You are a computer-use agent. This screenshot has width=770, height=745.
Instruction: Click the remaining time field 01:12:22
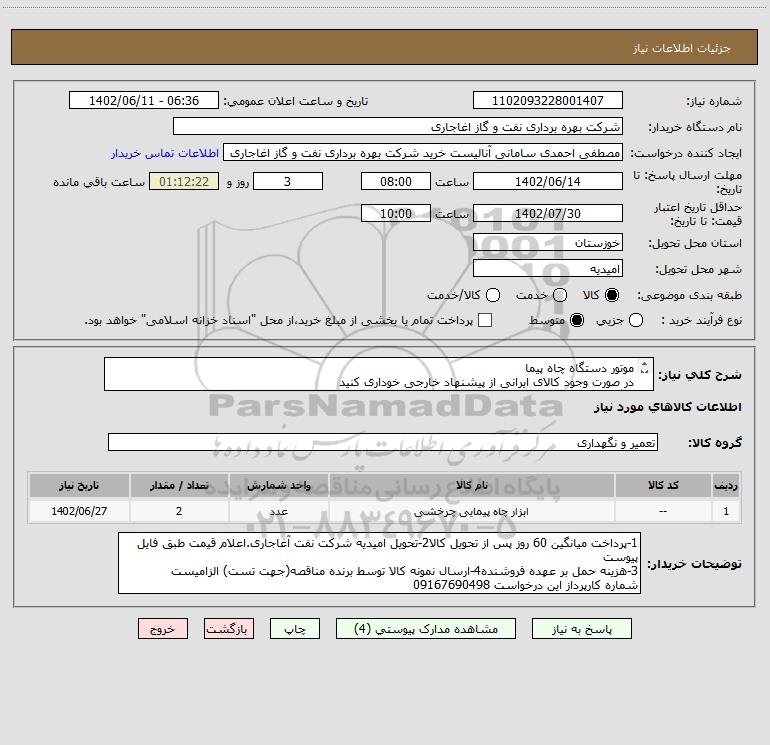tap(184, 181)
